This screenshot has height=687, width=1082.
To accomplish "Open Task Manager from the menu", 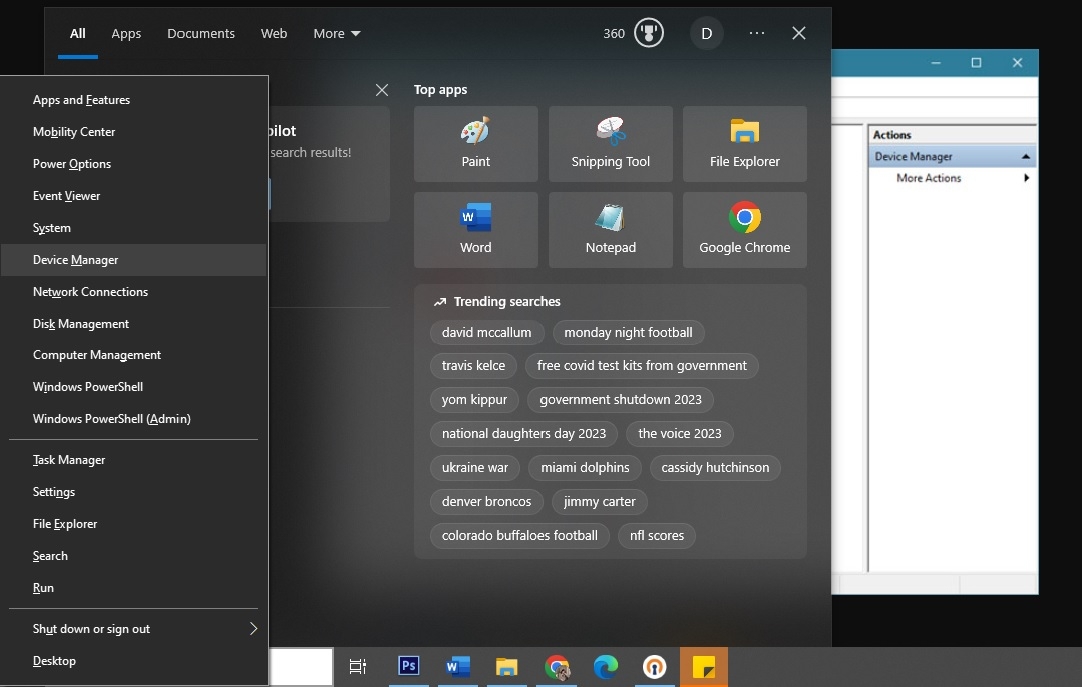I will [x=134, y=460].
